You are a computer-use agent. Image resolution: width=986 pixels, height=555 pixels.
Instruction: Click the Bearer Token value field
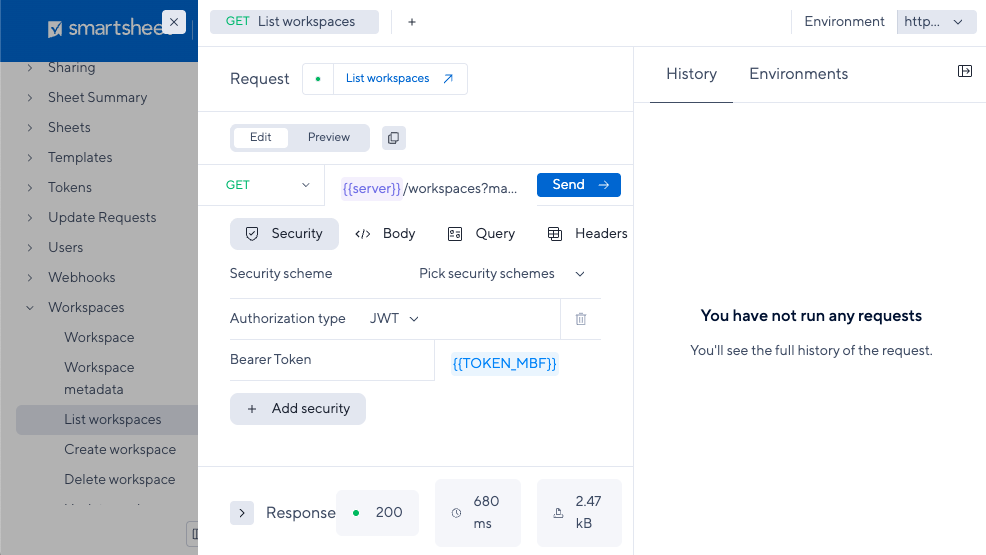point(505,364)
